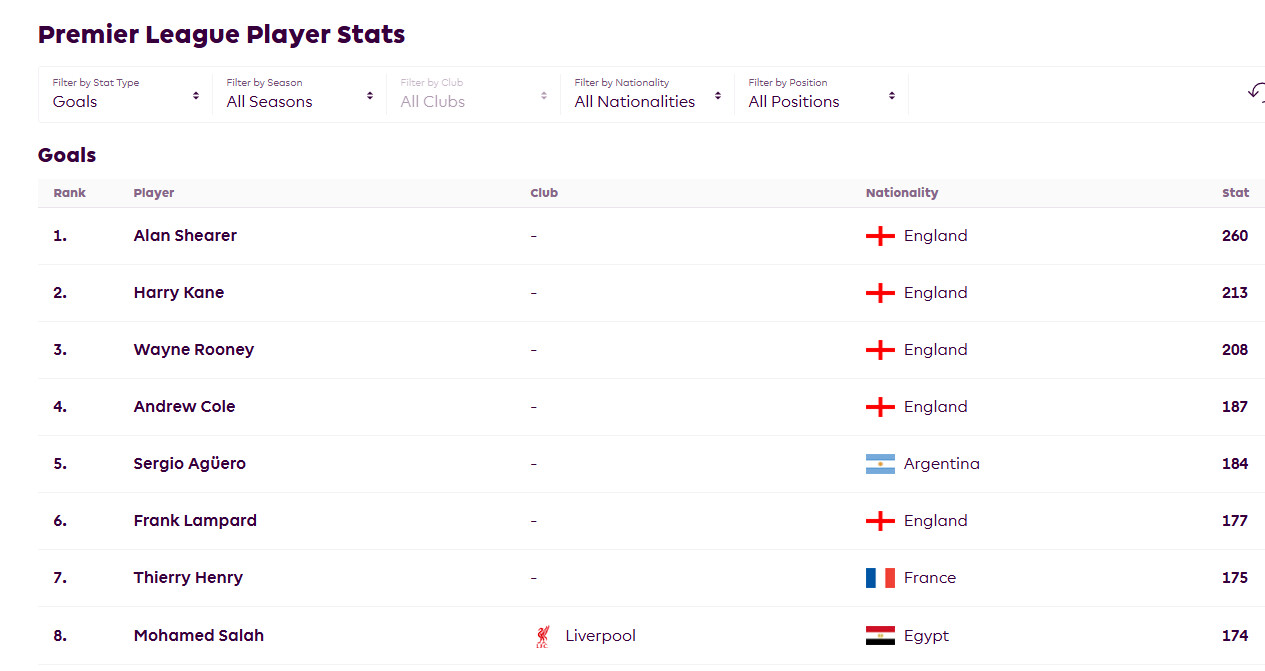Click Argentina flag next to Sergio Agüero

880,464
